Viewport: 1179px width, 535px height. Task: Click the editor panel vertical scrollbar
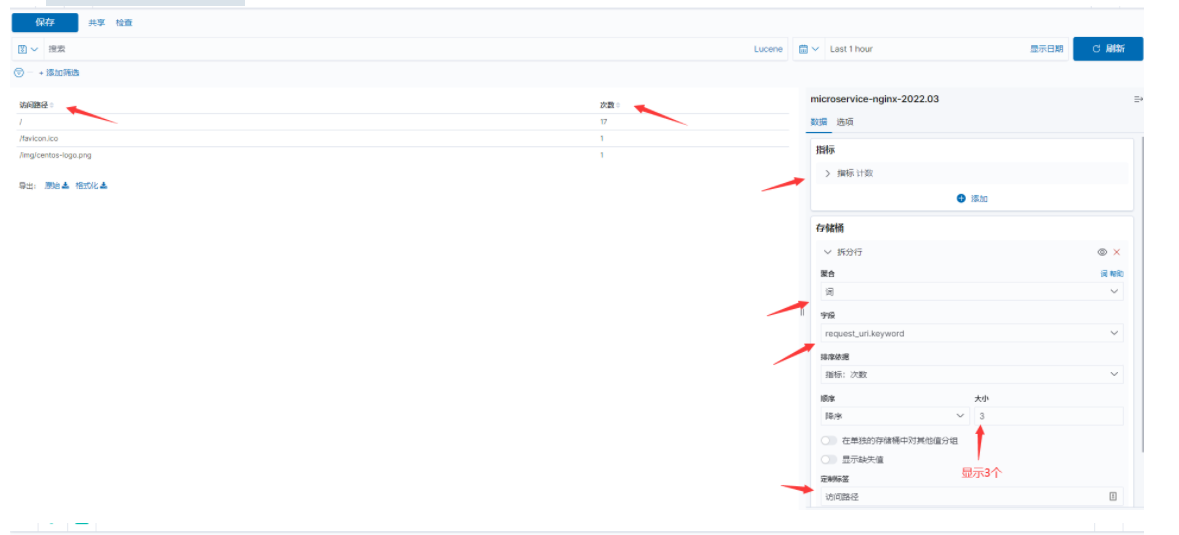tap(1142, 293)
